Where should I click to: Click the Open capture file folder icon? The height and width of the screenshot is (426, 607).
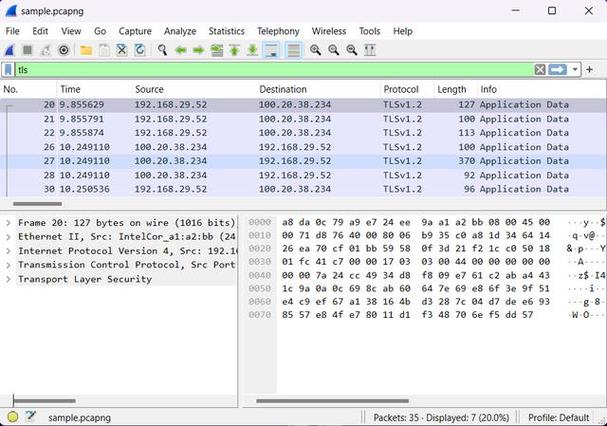(86, 50)
